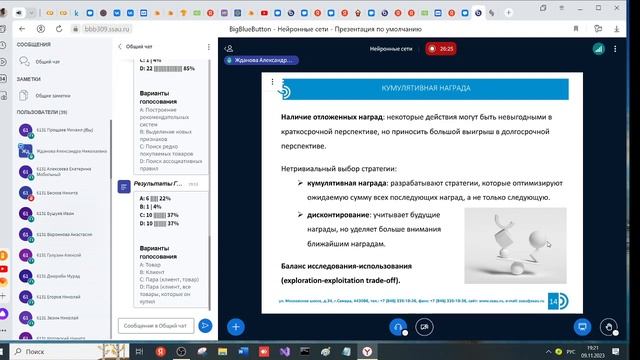
Task: Switch to the tab with letter k icon
Action: point(76,13)
